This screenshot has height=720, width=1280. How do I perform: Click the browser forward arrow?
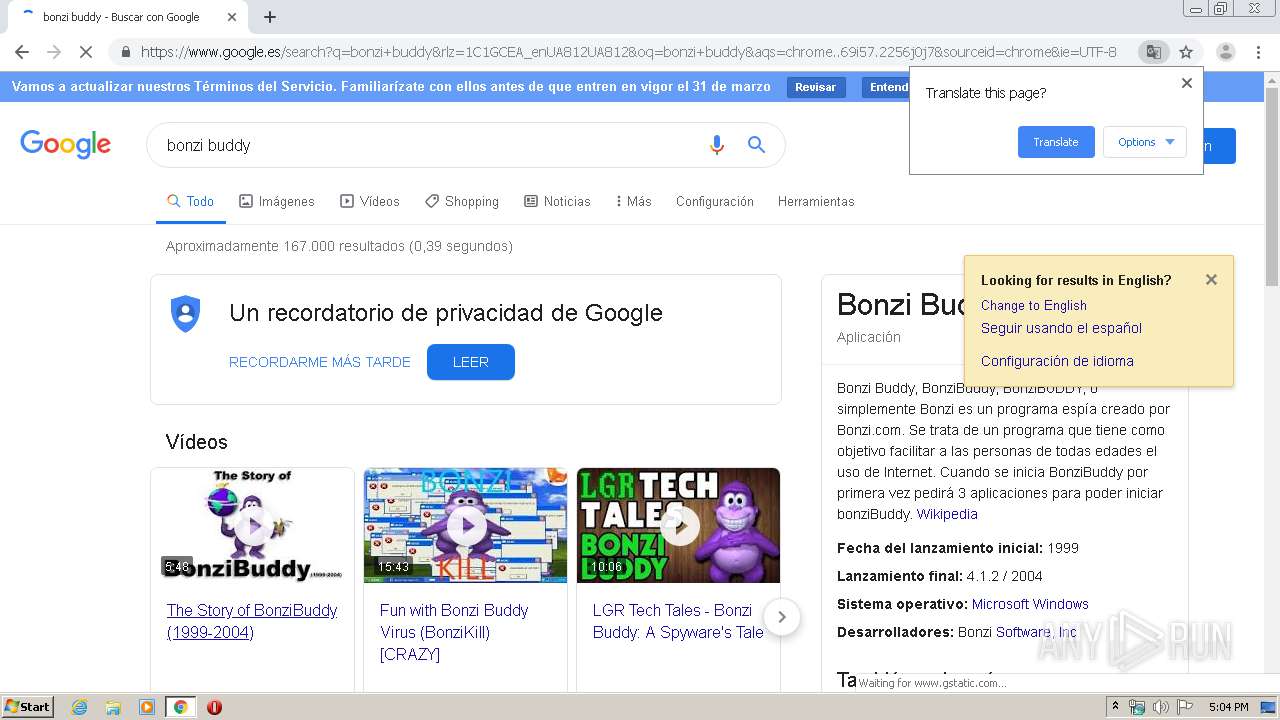(54, 52)
